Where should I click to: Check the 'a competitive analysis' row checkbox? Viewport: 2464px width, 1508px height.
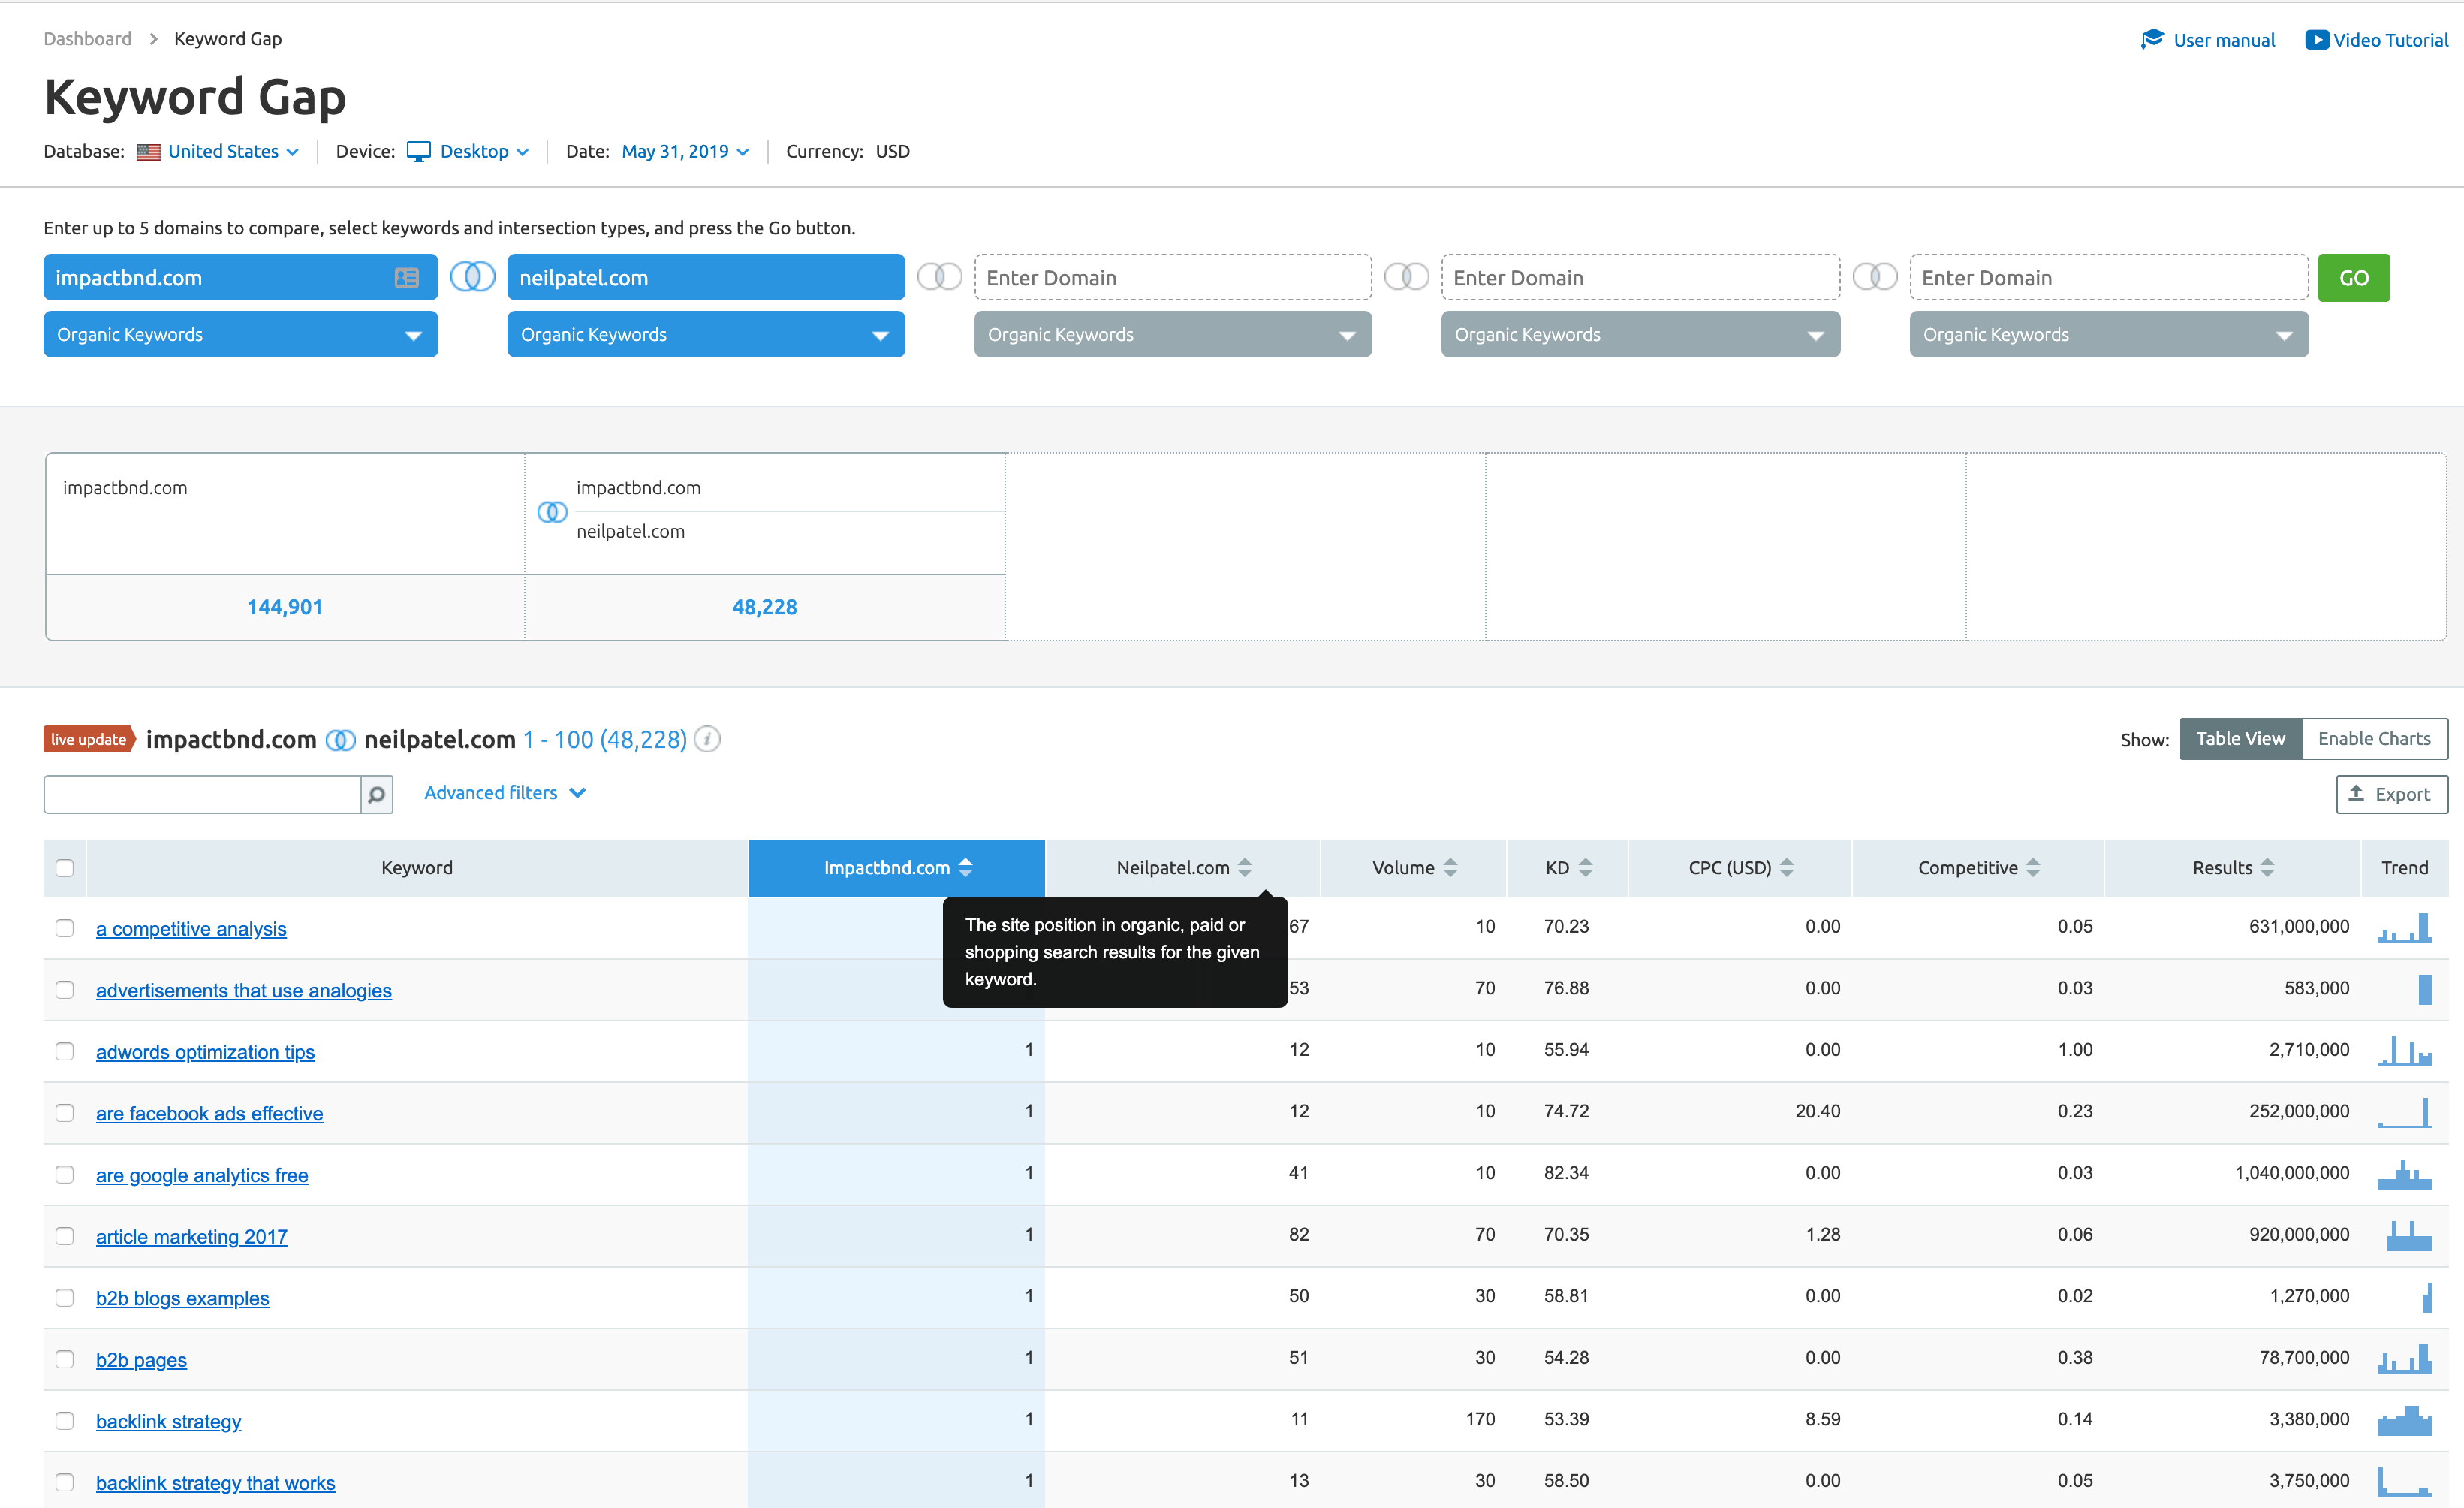64,928
